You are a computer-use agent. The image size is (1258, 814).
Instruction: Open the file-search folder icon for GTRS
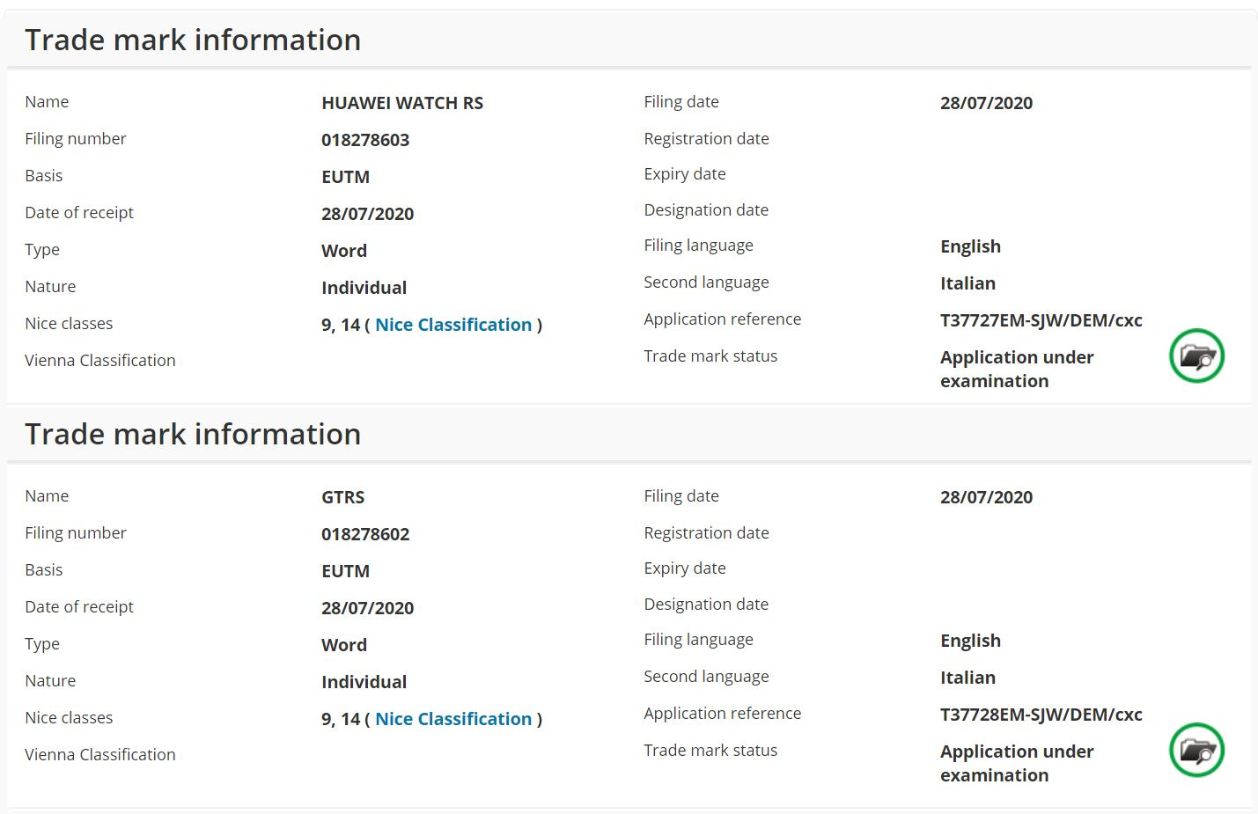pos(1197,750)
